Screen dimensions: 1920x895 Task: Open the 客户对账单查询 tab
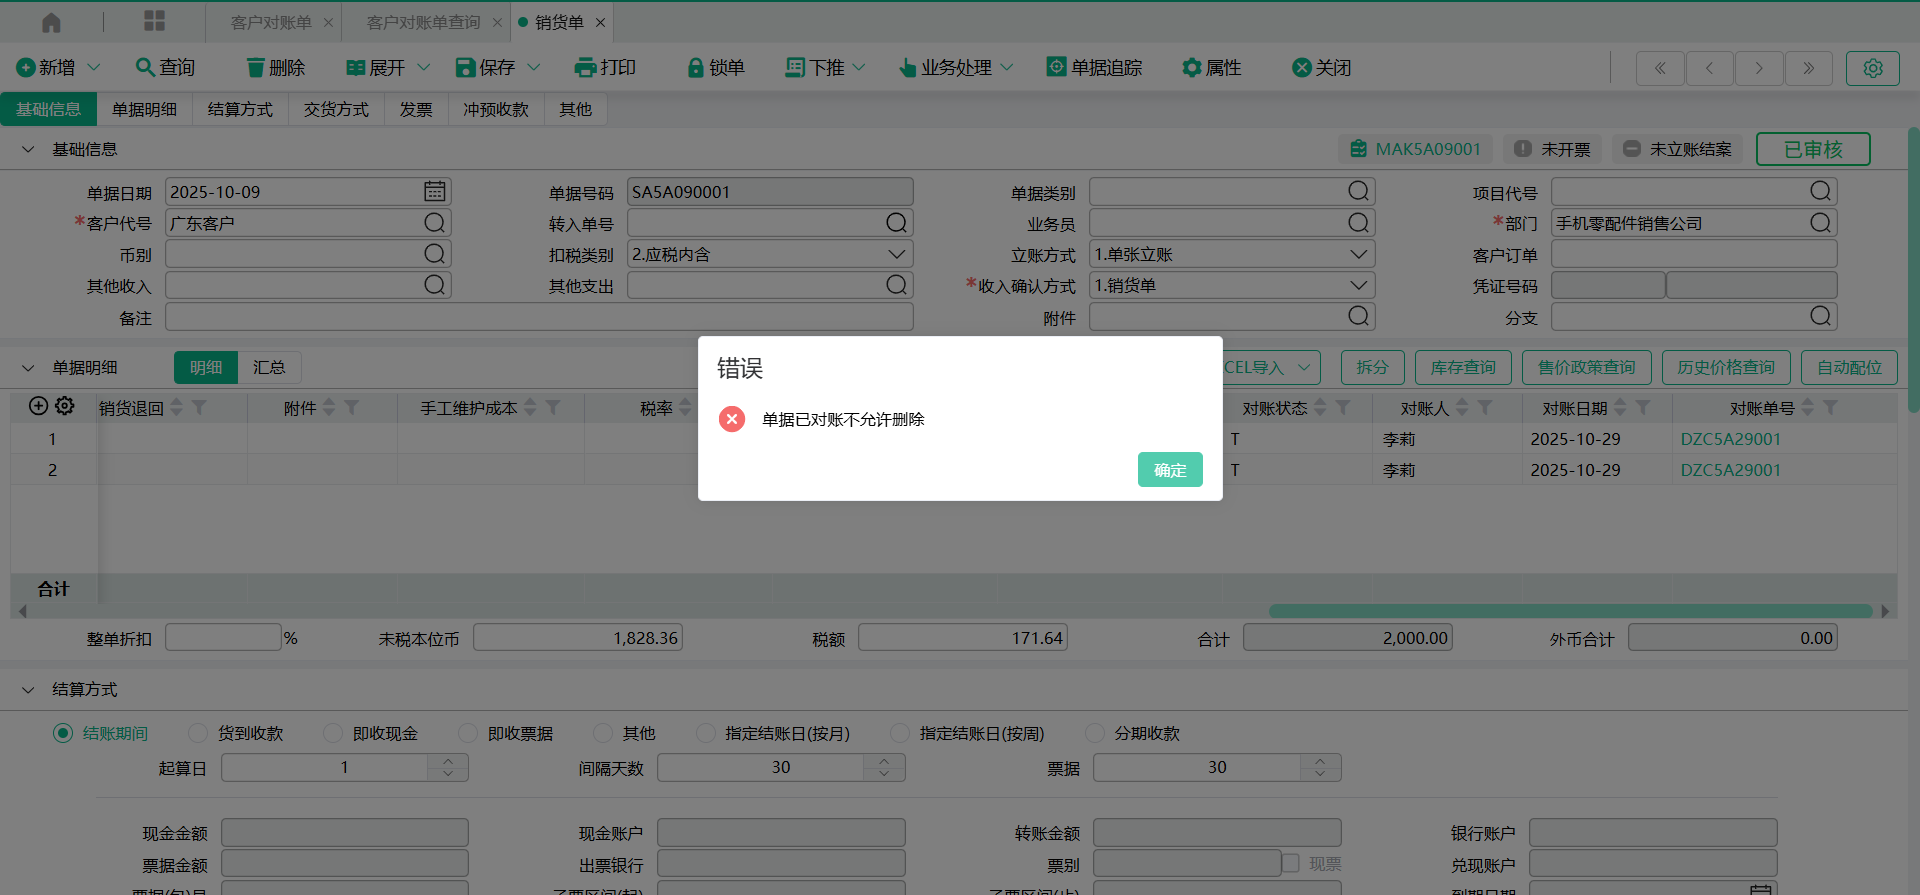(x=423, y=22)
